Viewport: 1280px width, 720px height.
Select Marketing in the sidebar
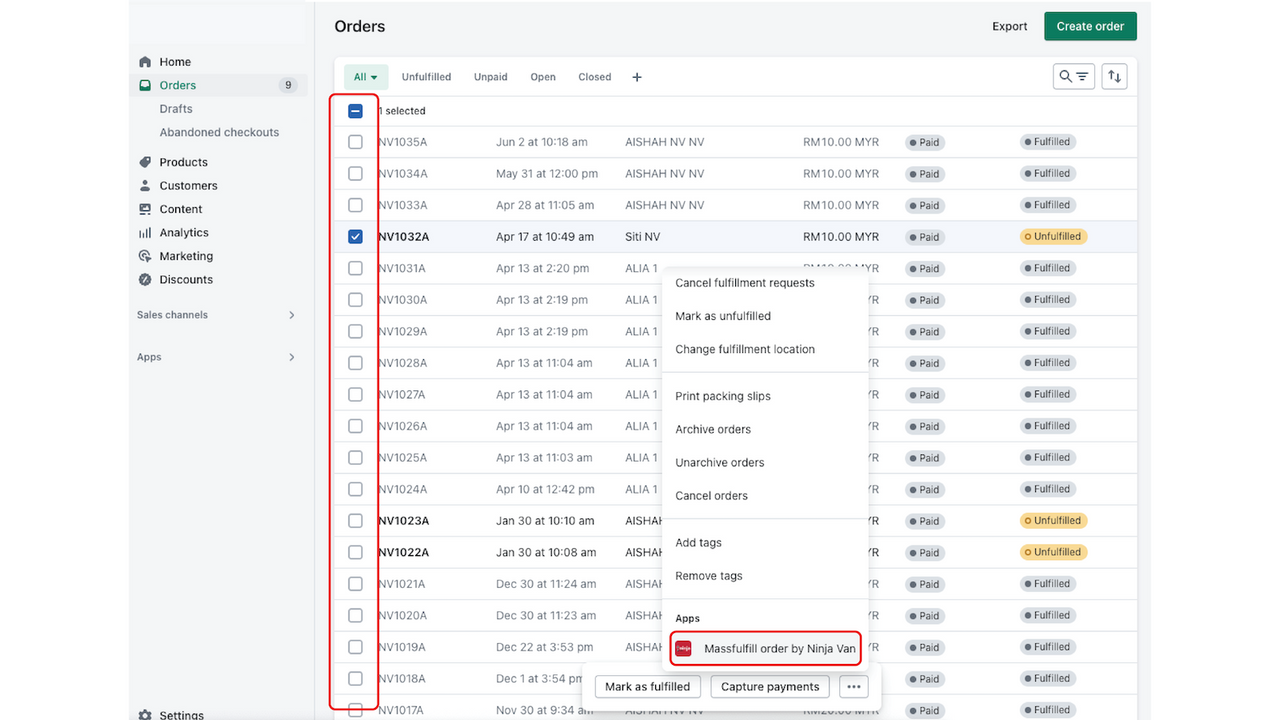[x=186, y=256]
